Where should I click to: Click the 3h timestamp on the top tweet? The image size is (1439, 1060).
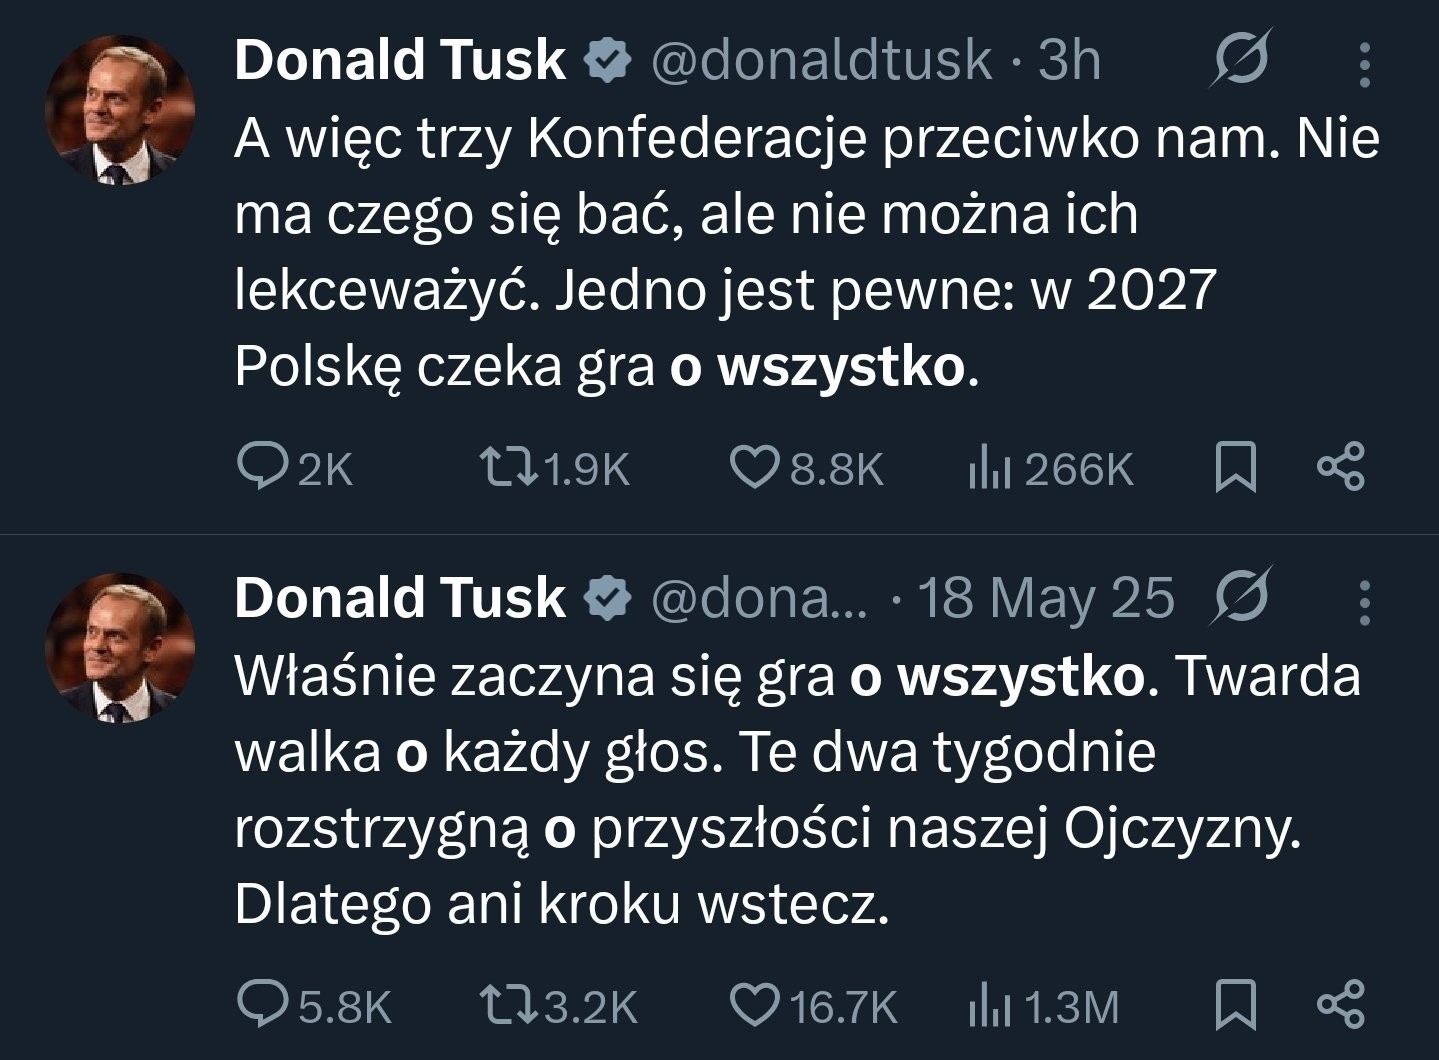coord(1064,60)
